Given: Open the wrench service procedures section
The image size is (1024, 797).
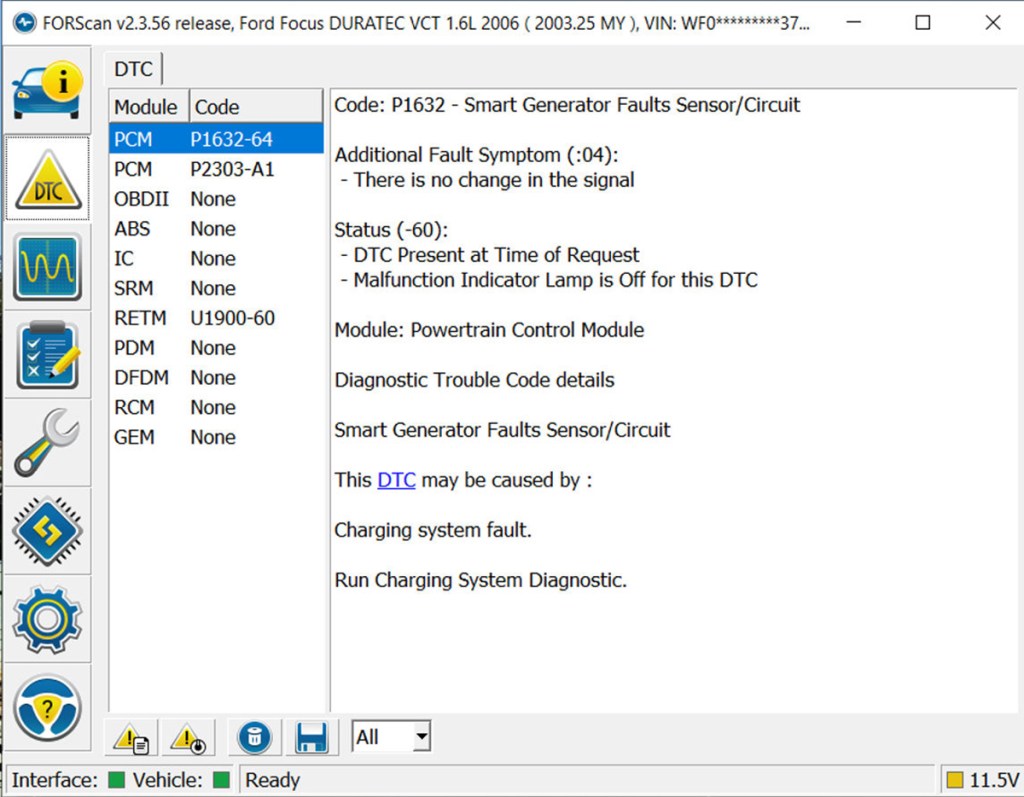Looking at the screenshot, I should point(47,442).
